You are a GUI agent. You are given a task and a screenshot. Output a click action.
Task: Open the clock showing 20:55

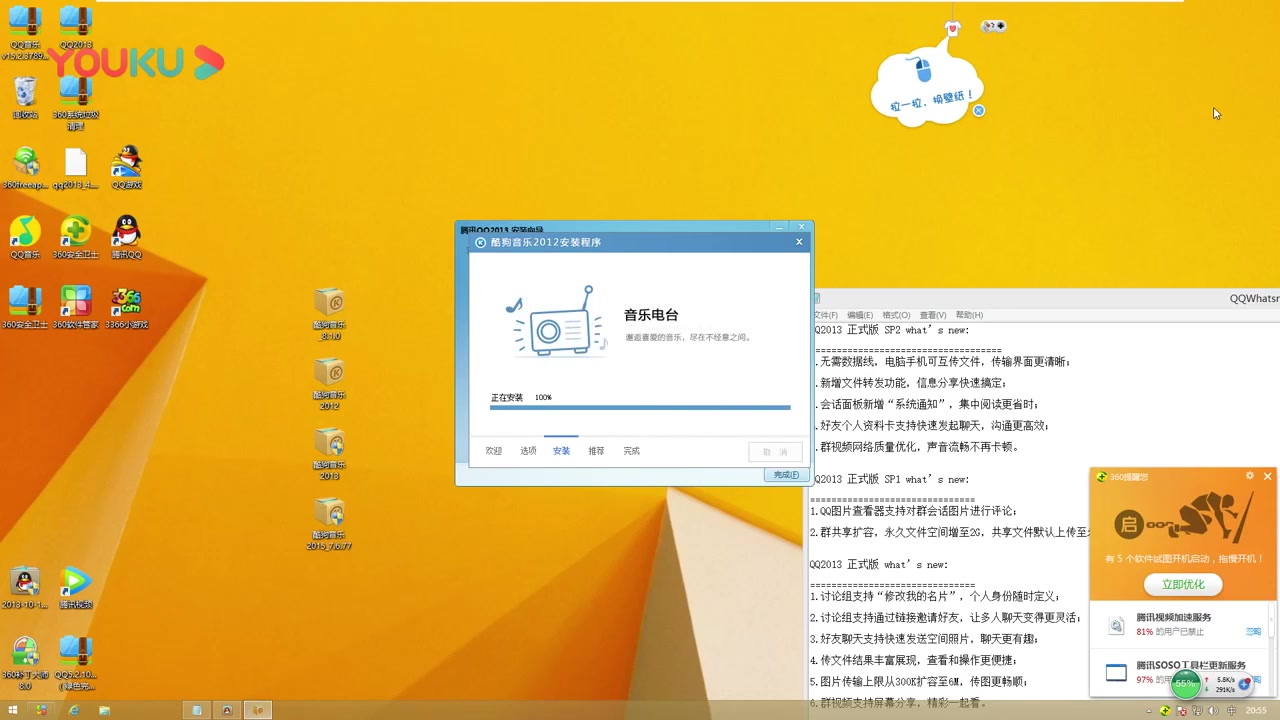click(1256, 711)
